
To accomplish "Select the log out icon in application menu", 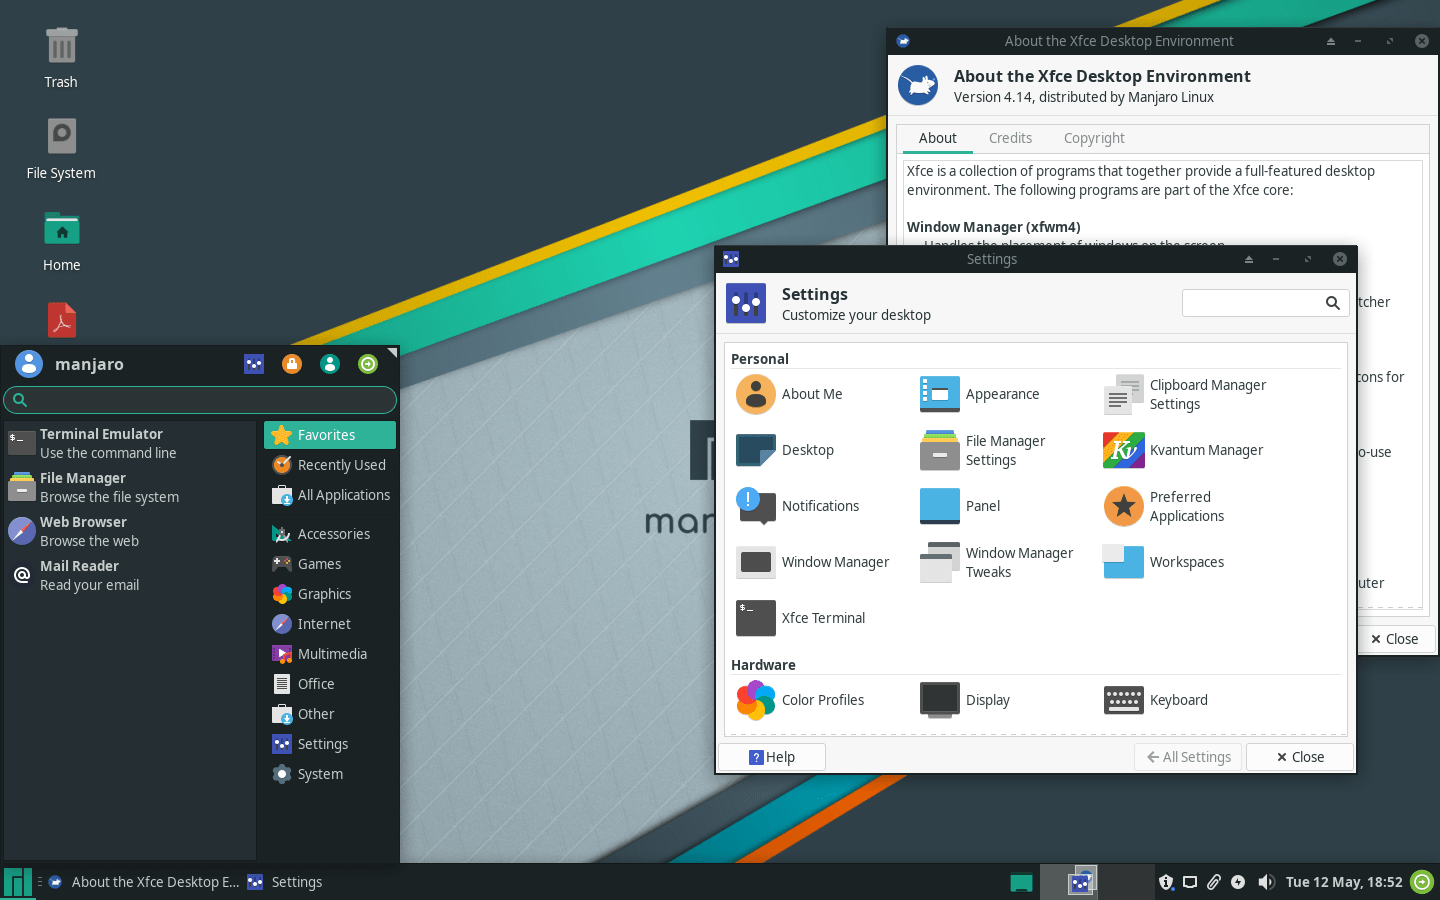I will (368, 364).
